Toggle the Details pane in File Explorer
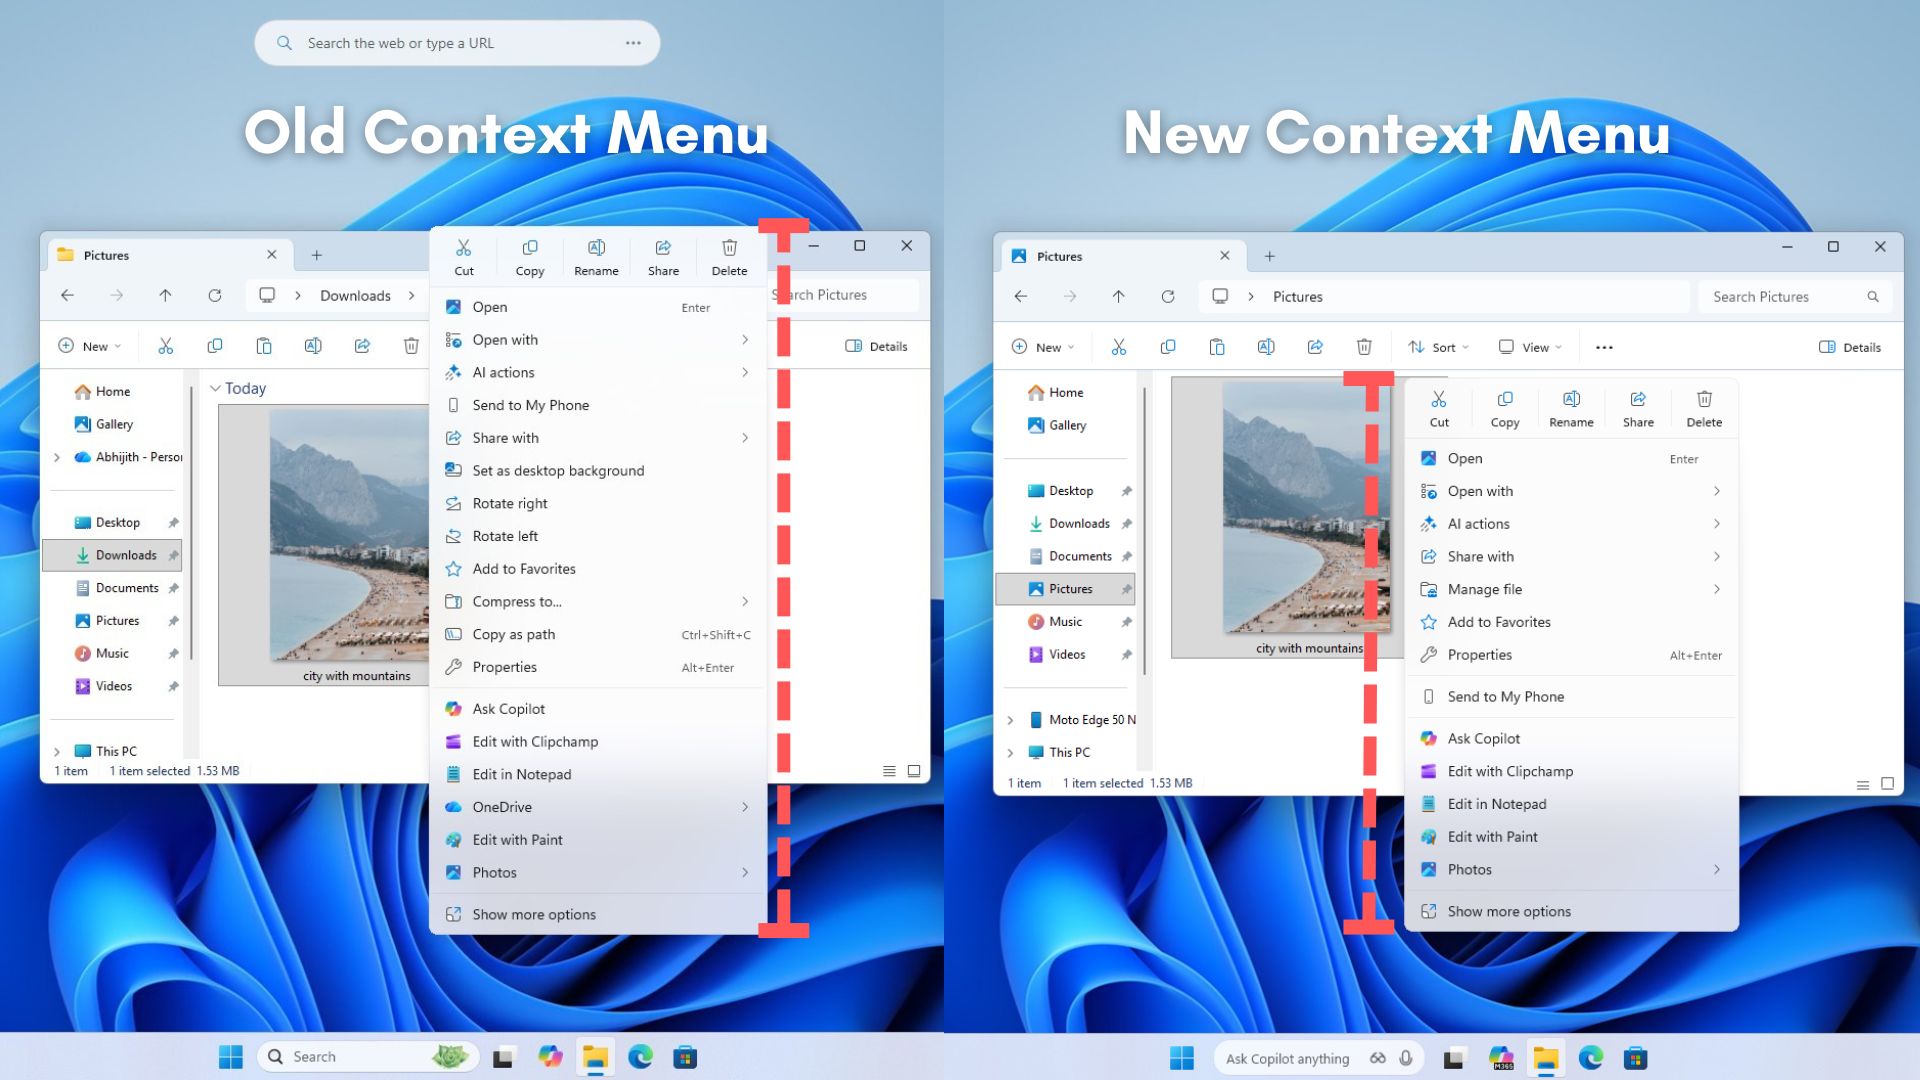The width and height of the screenshot is (1920, 1080). point(1849,347)
